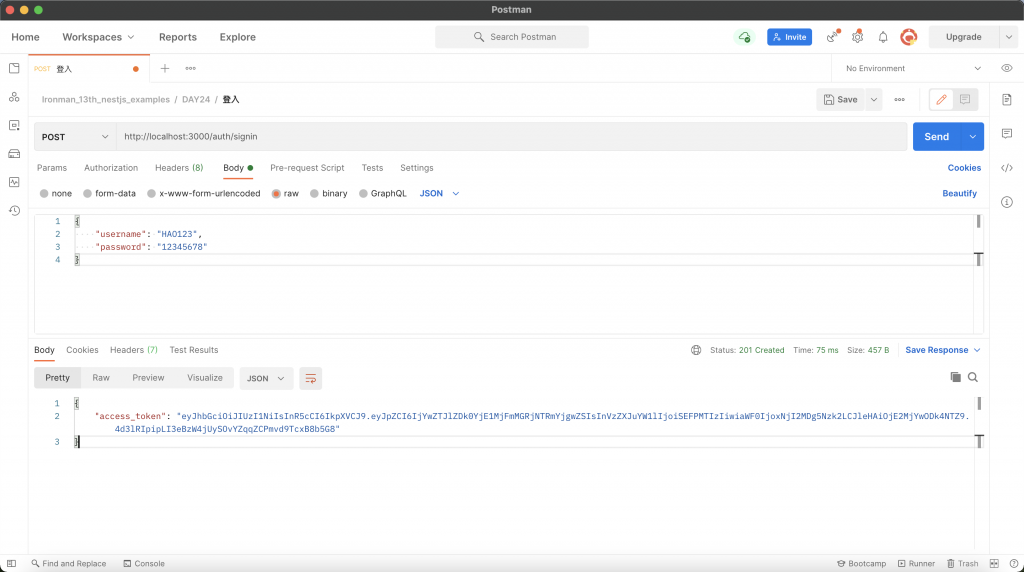Click the DAY24 breadcrumb folder
The image size is (1024, 572).
pyautogui.click(x=196, y=100)
